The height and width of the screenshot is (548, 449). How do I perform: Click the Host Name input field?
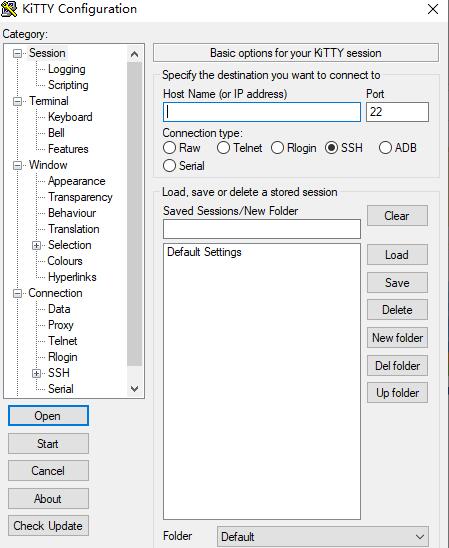click(262, 112)
